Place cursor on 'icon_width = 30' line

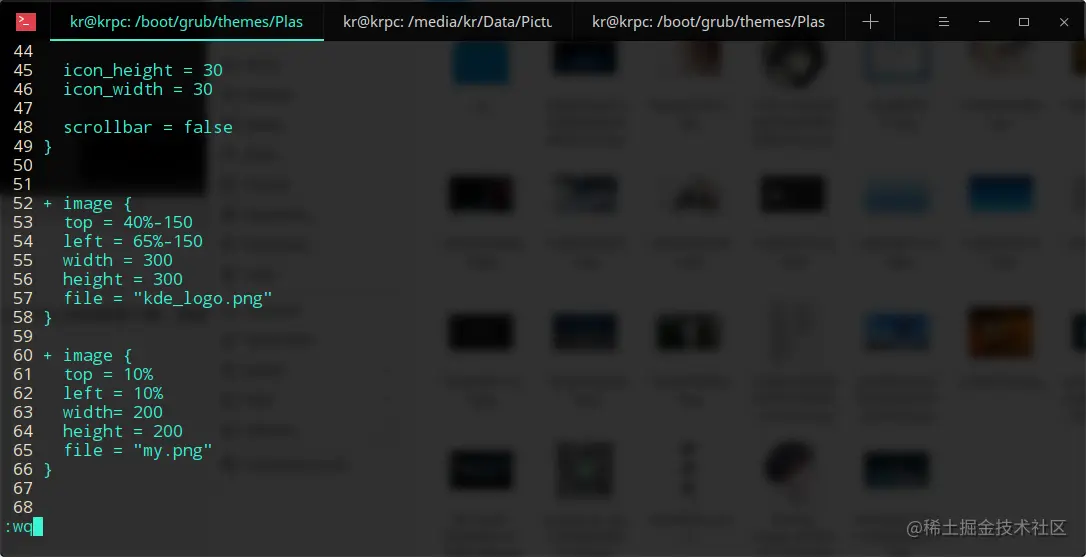[138, 89]
